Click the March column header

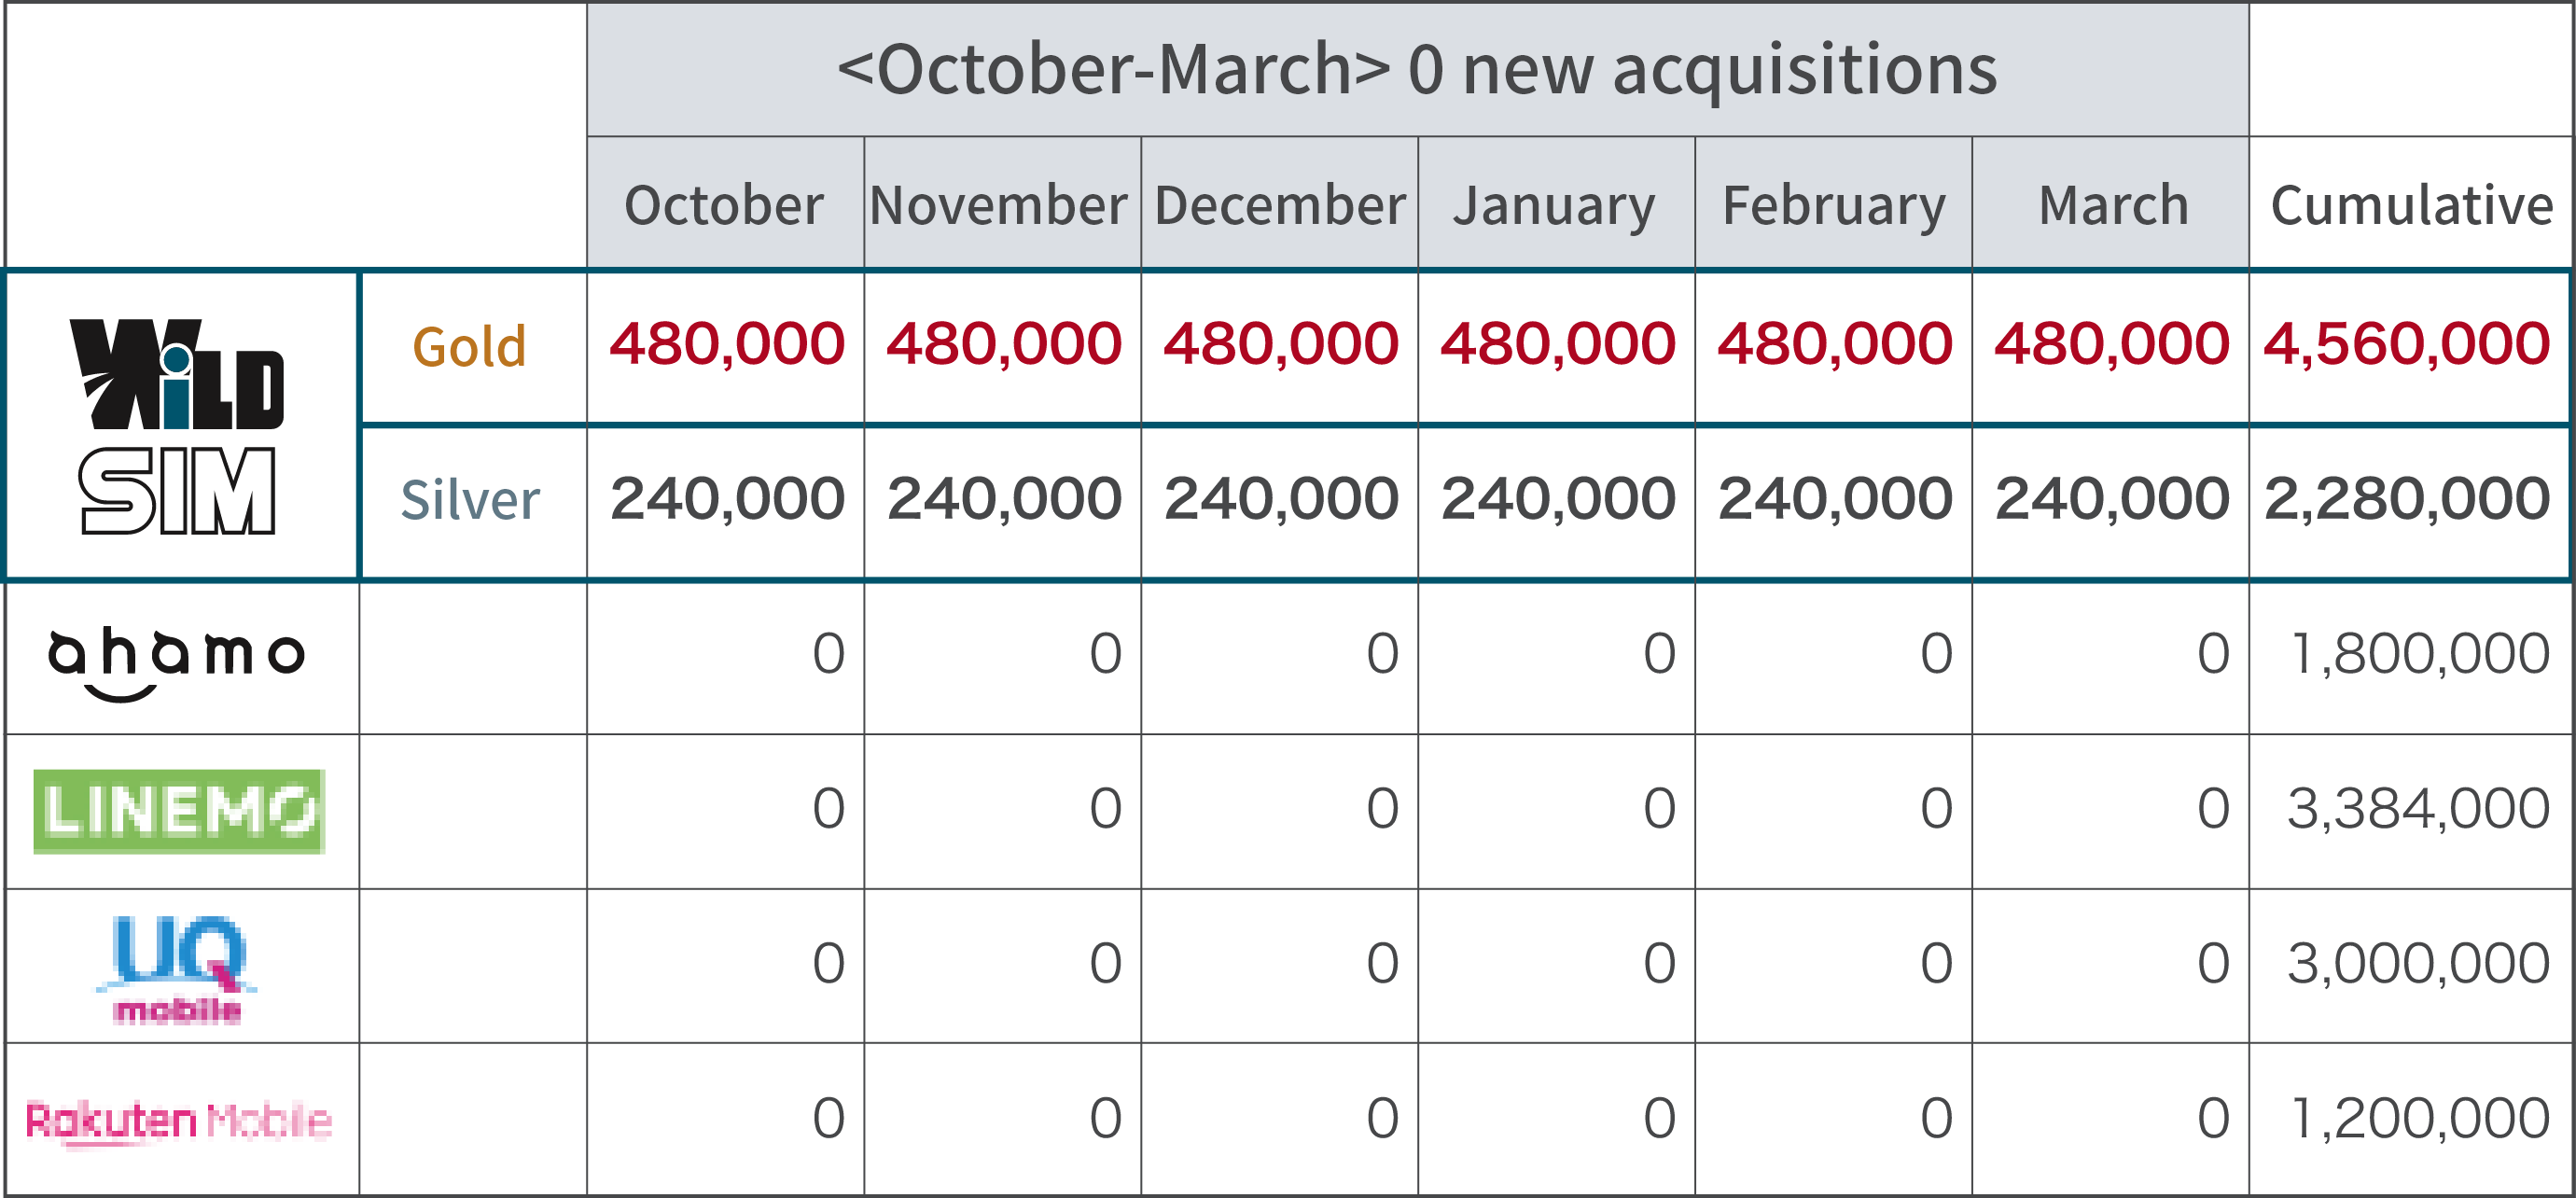[2113, 205]
